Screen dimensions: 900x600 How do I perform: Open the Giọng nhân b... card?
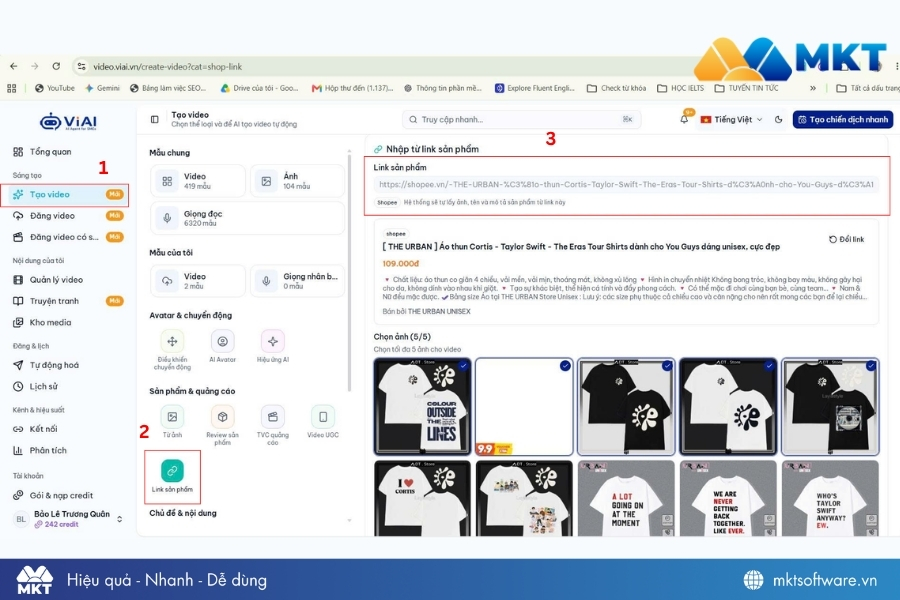point(297,281)
